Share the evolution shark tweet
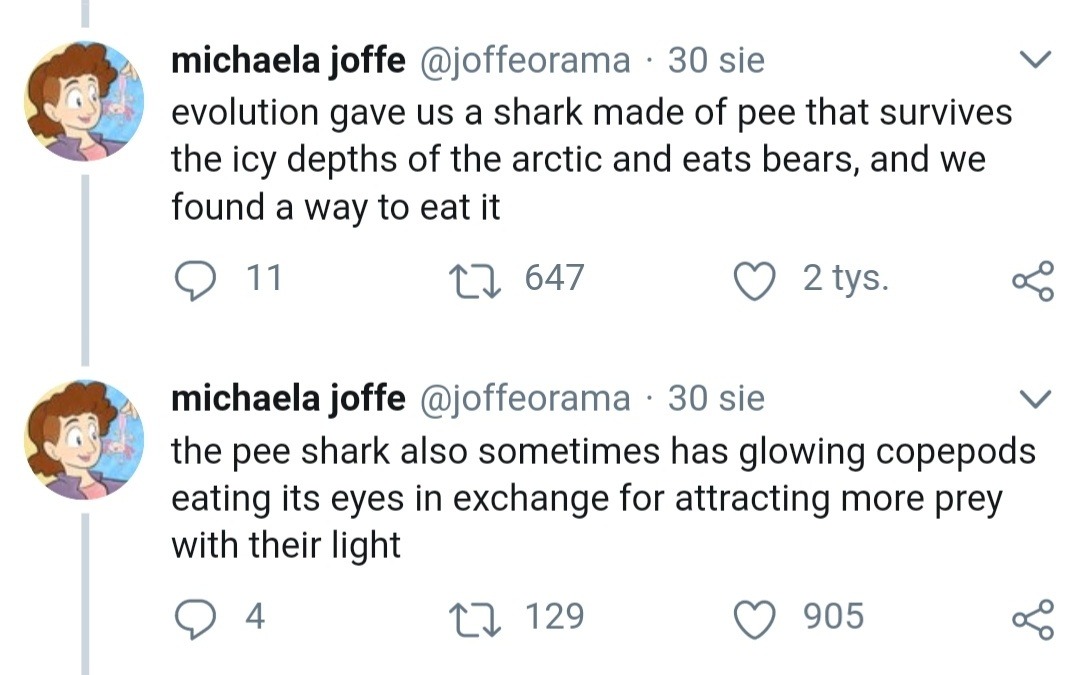 (x=1033, y=280)
